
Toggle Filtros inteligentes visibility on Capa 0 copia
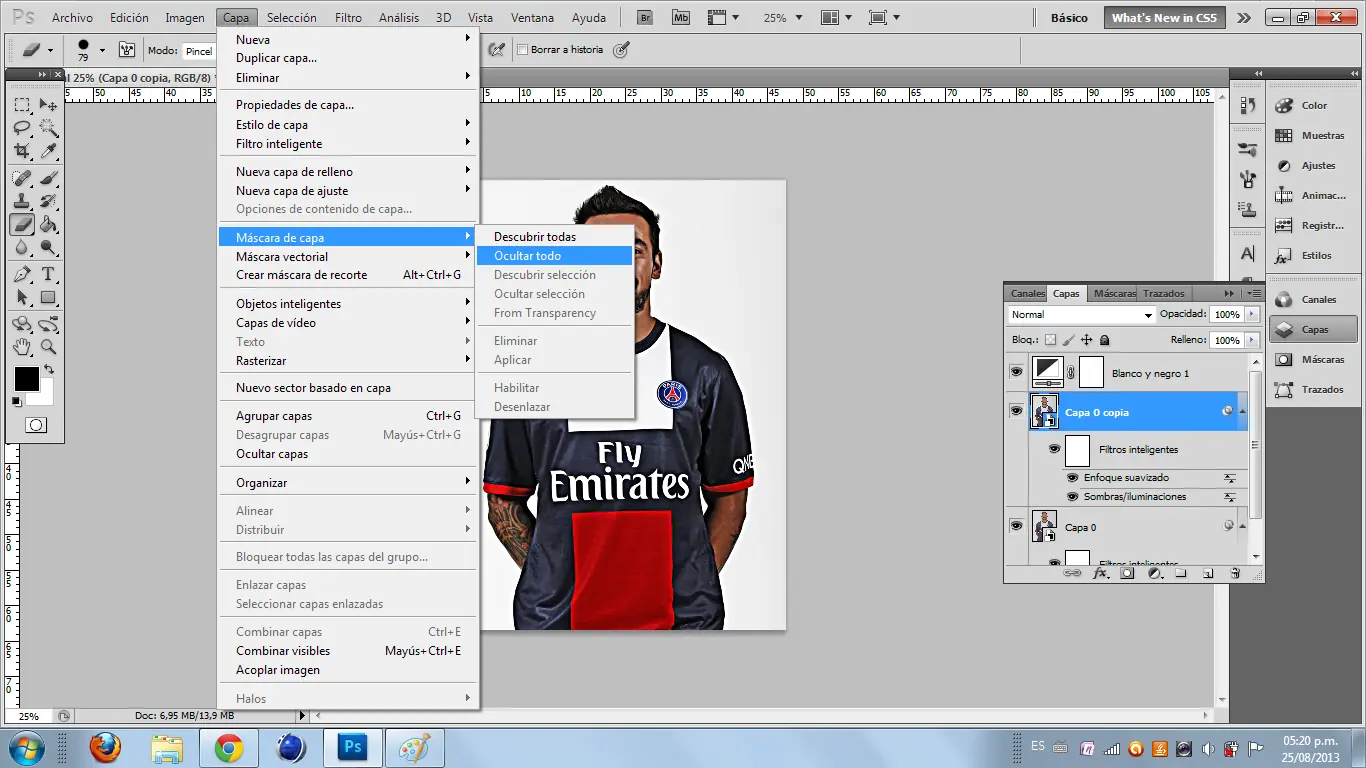click(x=1054, y=450)
